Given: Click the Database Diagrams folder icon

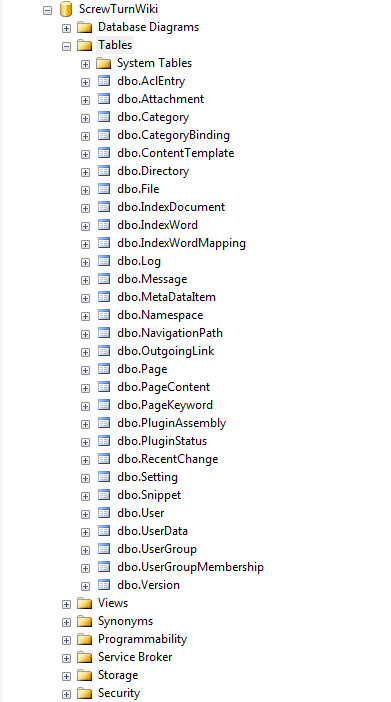Looking at the screenshot, I should [85, 28].
